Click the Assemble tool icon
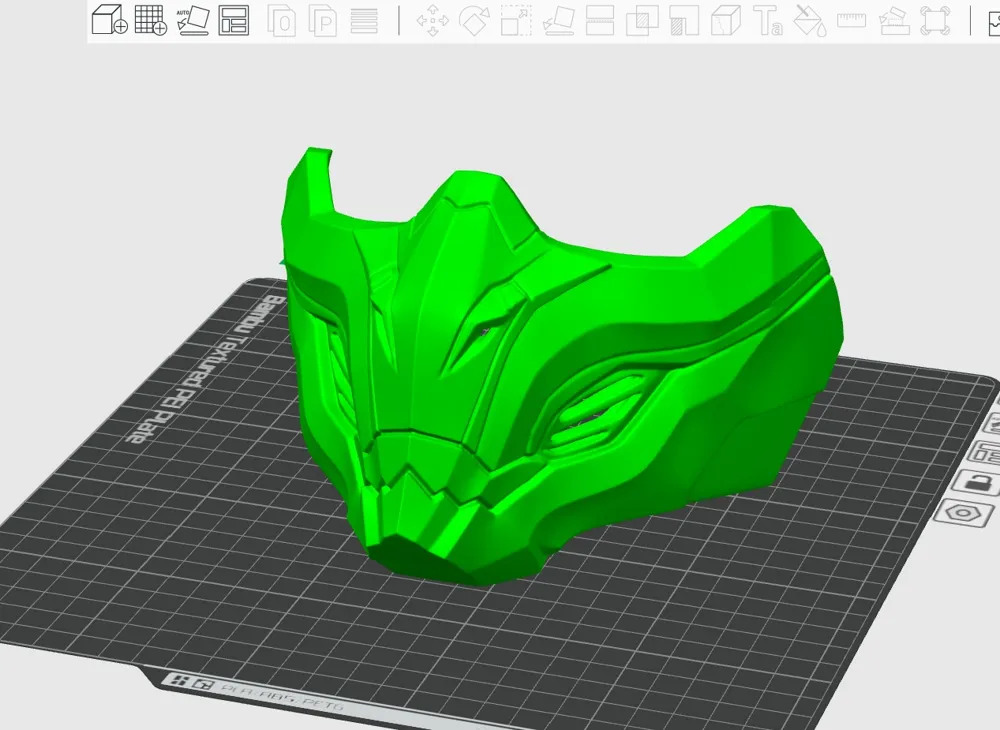The image size is (1000, 730). click(x=893, y=21)
